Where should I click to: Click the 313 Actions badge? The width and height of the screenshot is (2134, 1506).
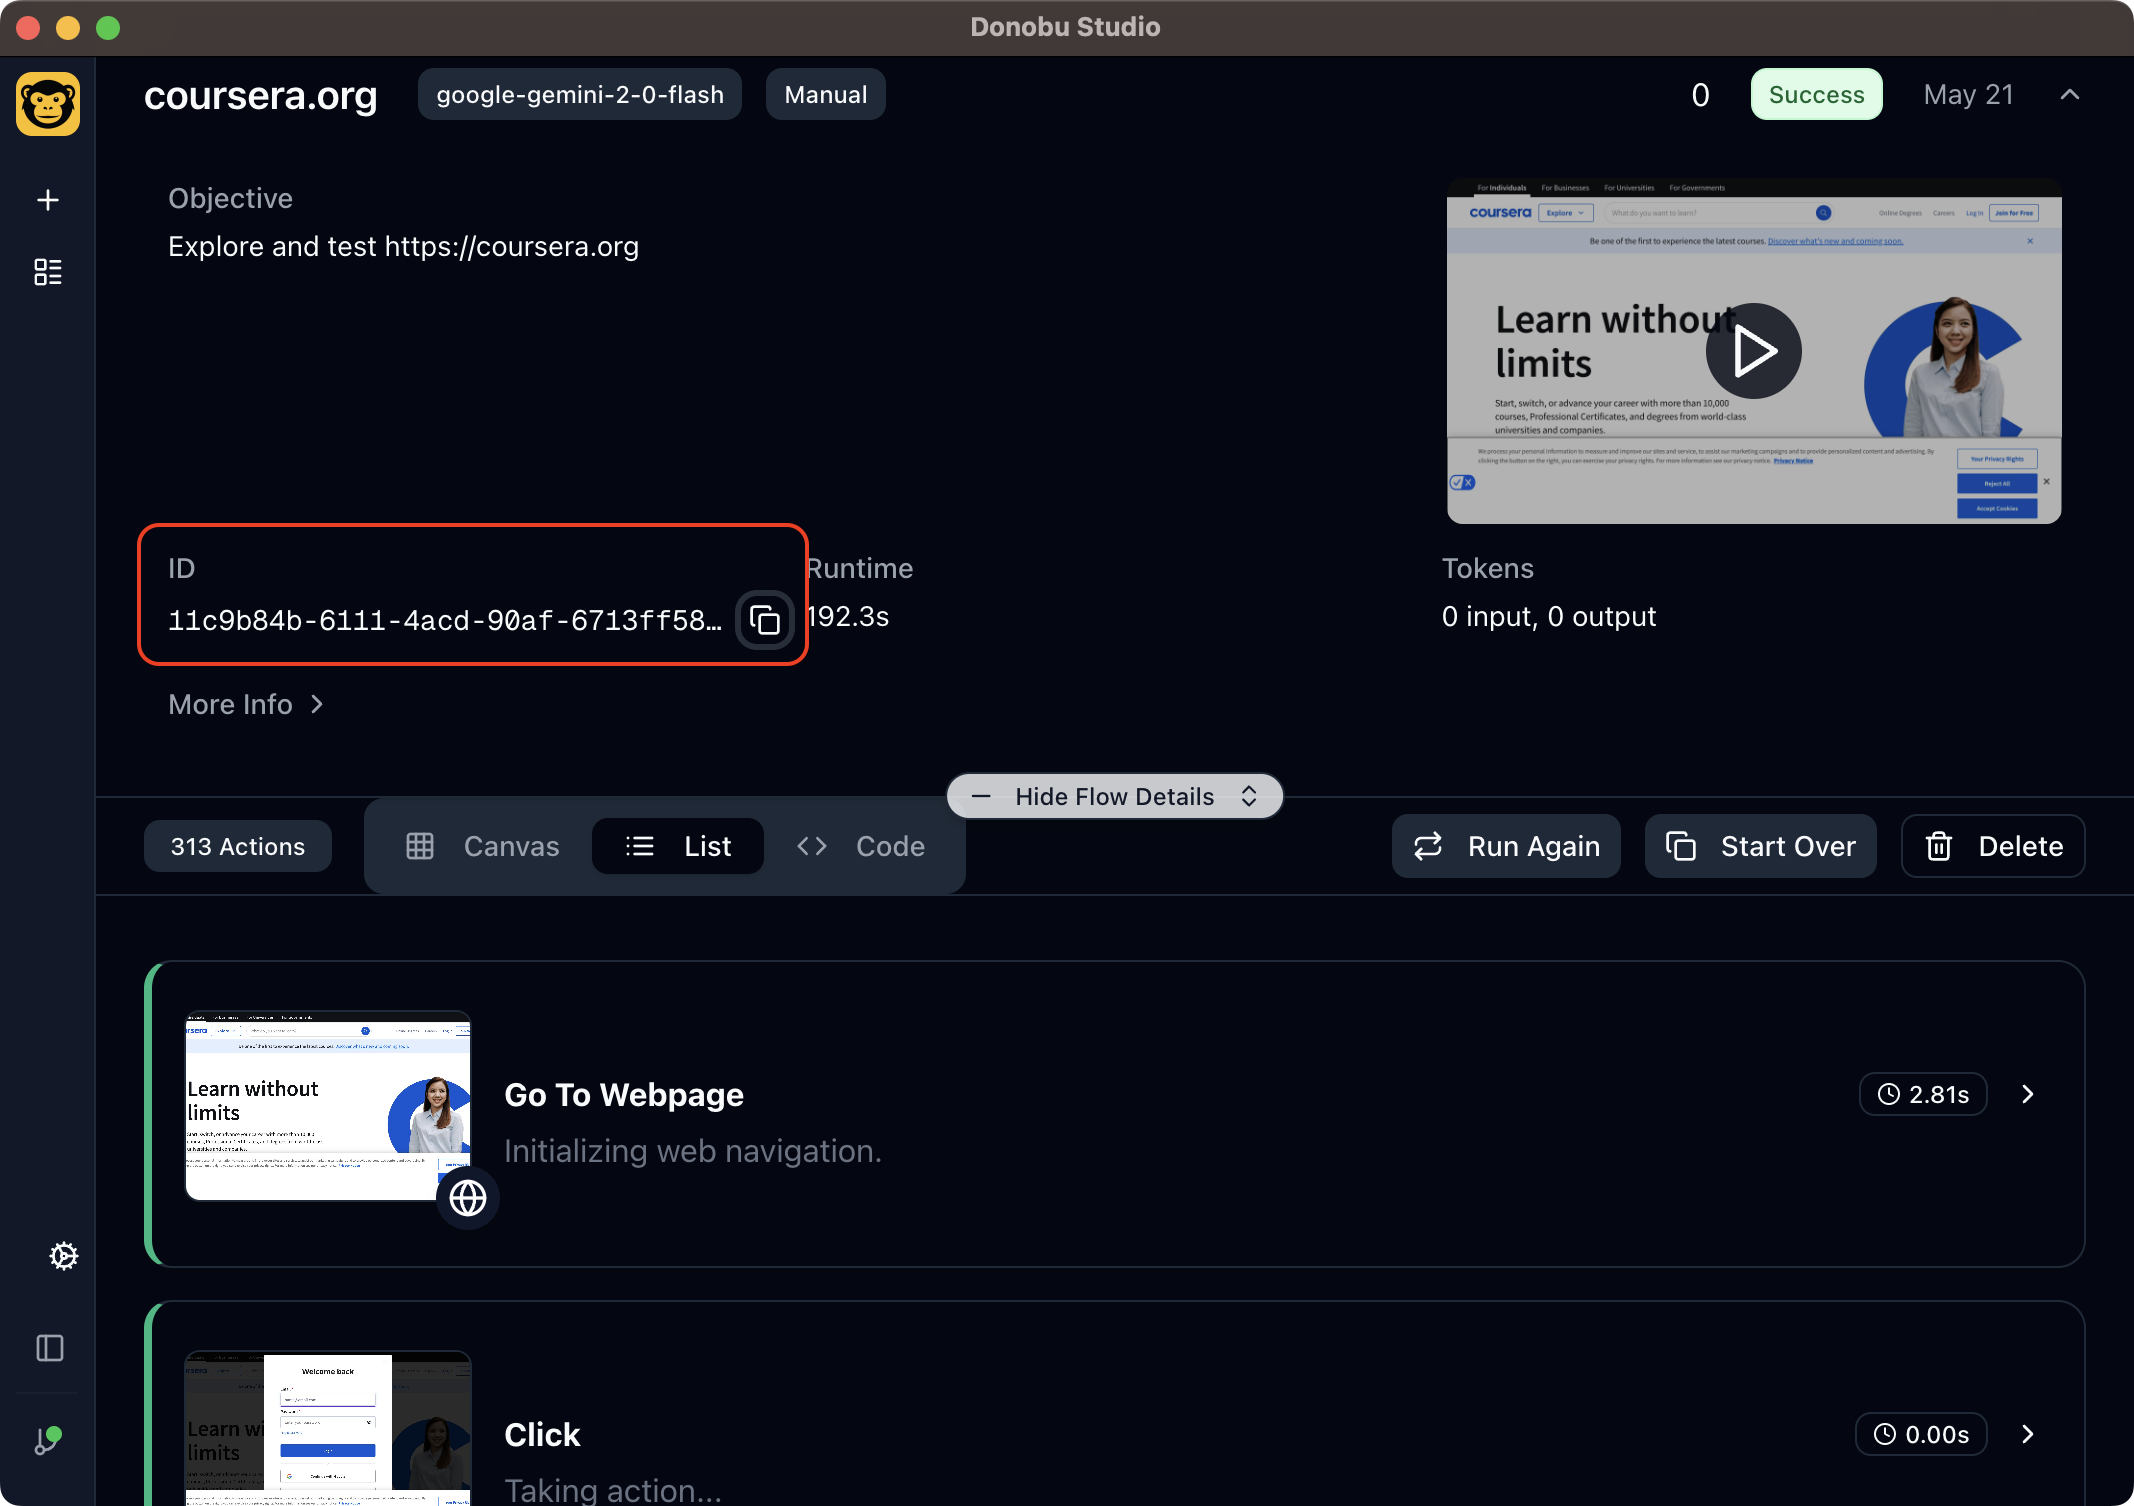[x=238, y=846]
